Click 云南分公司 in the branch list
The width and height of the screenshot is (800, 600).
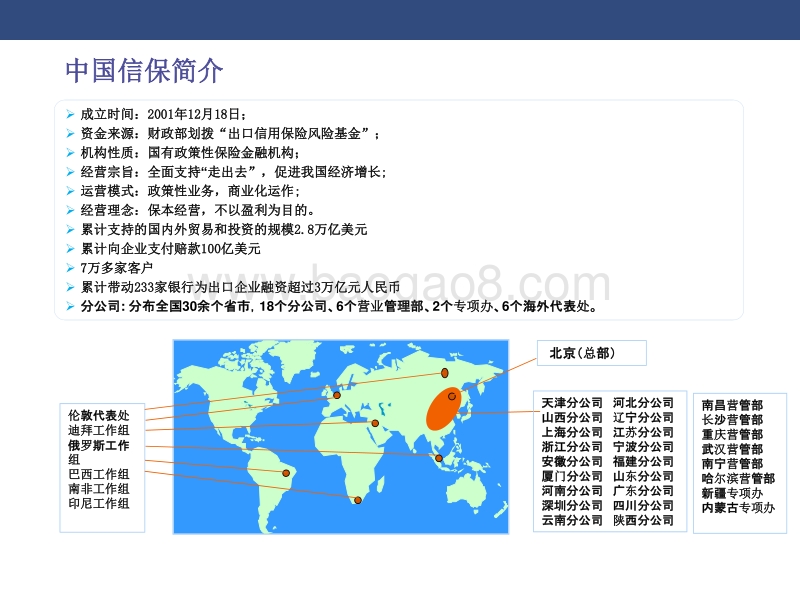click(572, 520)
